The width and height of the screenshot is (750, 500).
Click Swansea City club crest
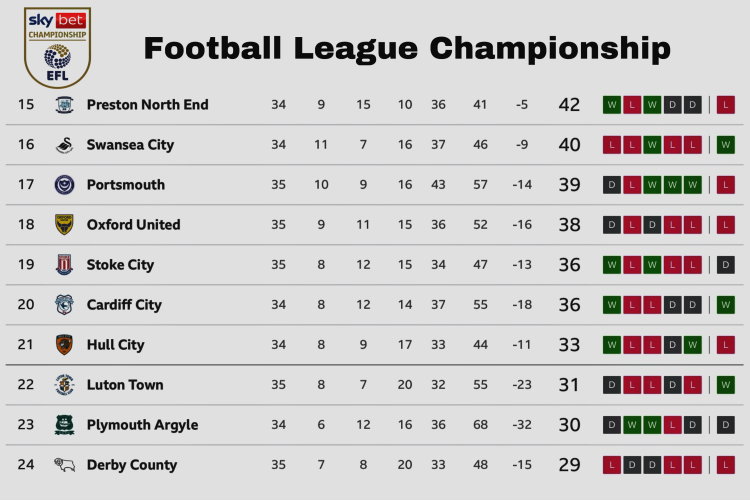point(65,145)
